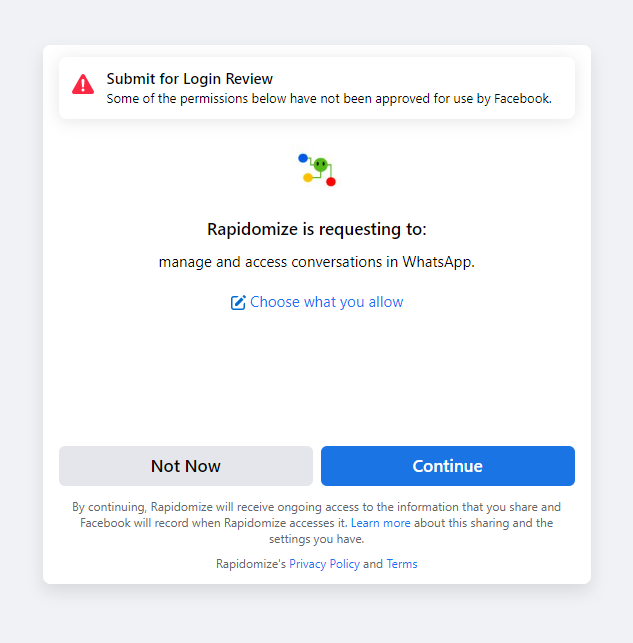Click the settings you have text line
This screenshot has height=643, width=633.
tap(316, 539)
